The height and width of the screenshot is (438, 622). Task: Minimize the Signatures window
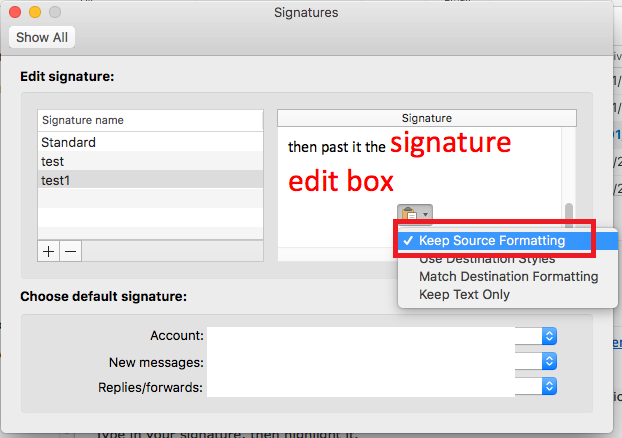(x=35, y=12)
